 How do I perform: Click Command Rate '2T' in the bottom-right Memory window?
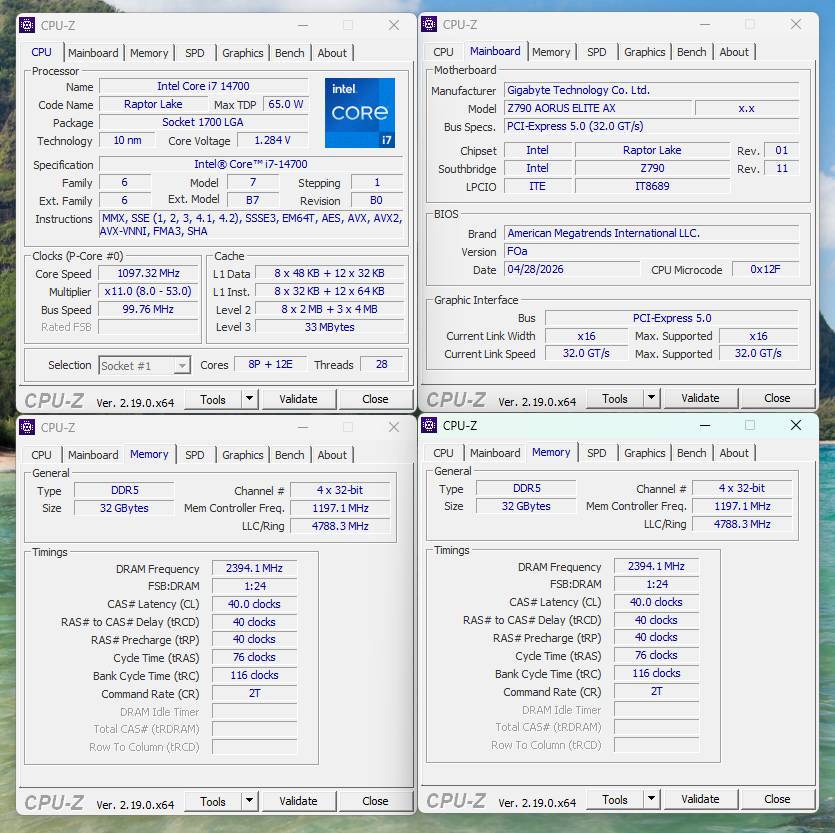click(657, 691)
